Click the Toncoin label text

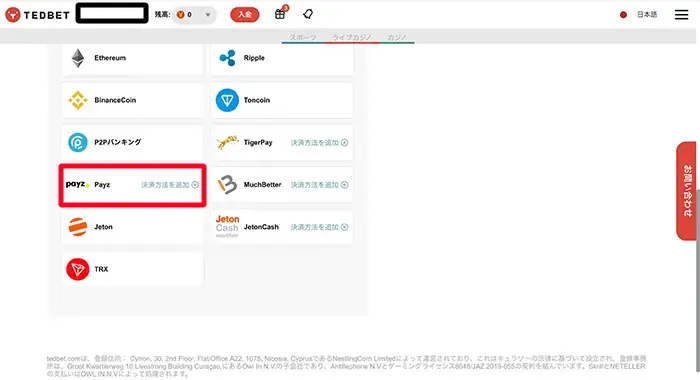pyautogui.click(x=257, y=100)
